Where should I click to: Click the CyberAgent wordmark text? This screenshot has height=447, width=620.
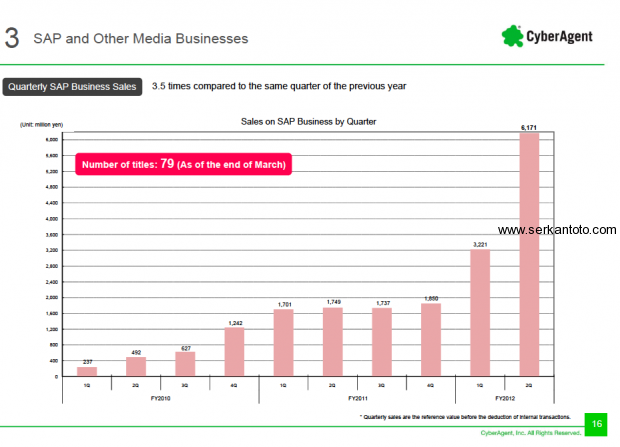[559, 36]
